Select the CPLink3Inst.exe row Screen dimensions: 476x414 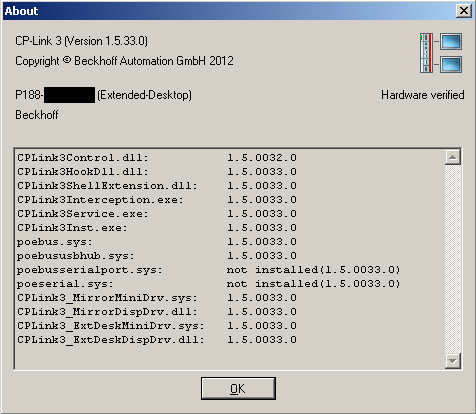click(157, 227)
